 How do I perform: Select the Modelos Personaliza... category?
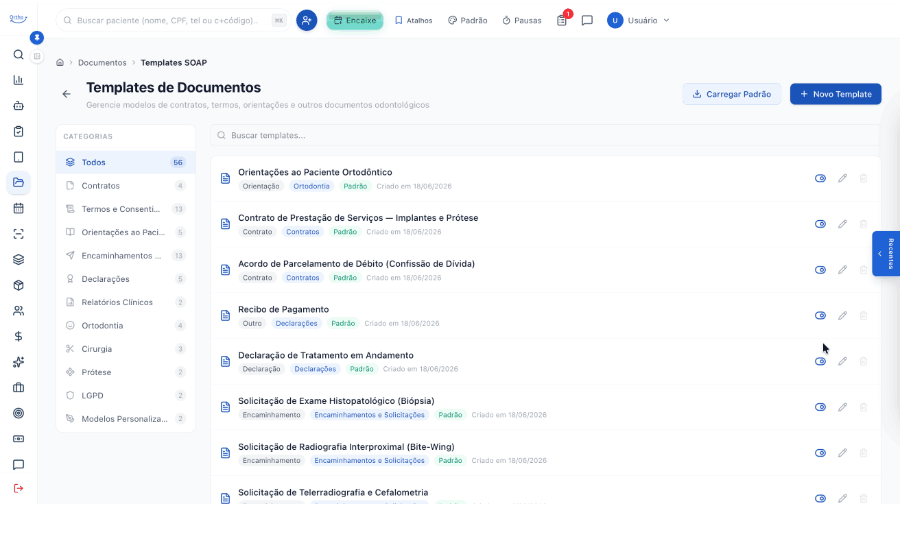click(x=126, y=419)
